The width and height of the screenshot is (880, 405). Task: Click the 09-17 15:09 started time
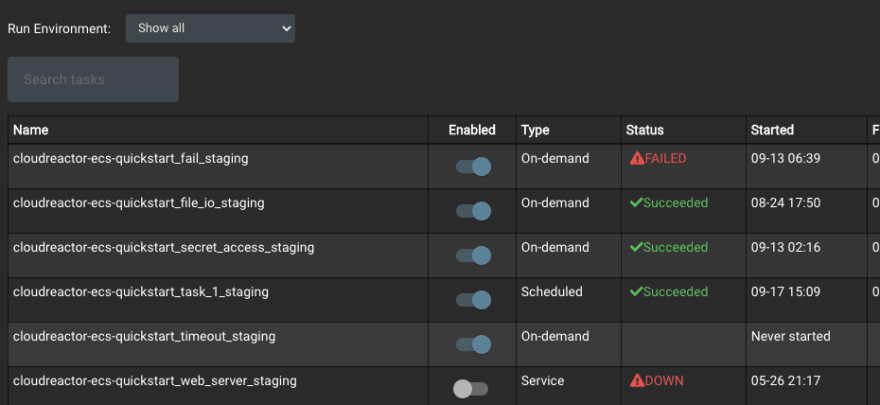click(786, 292)
